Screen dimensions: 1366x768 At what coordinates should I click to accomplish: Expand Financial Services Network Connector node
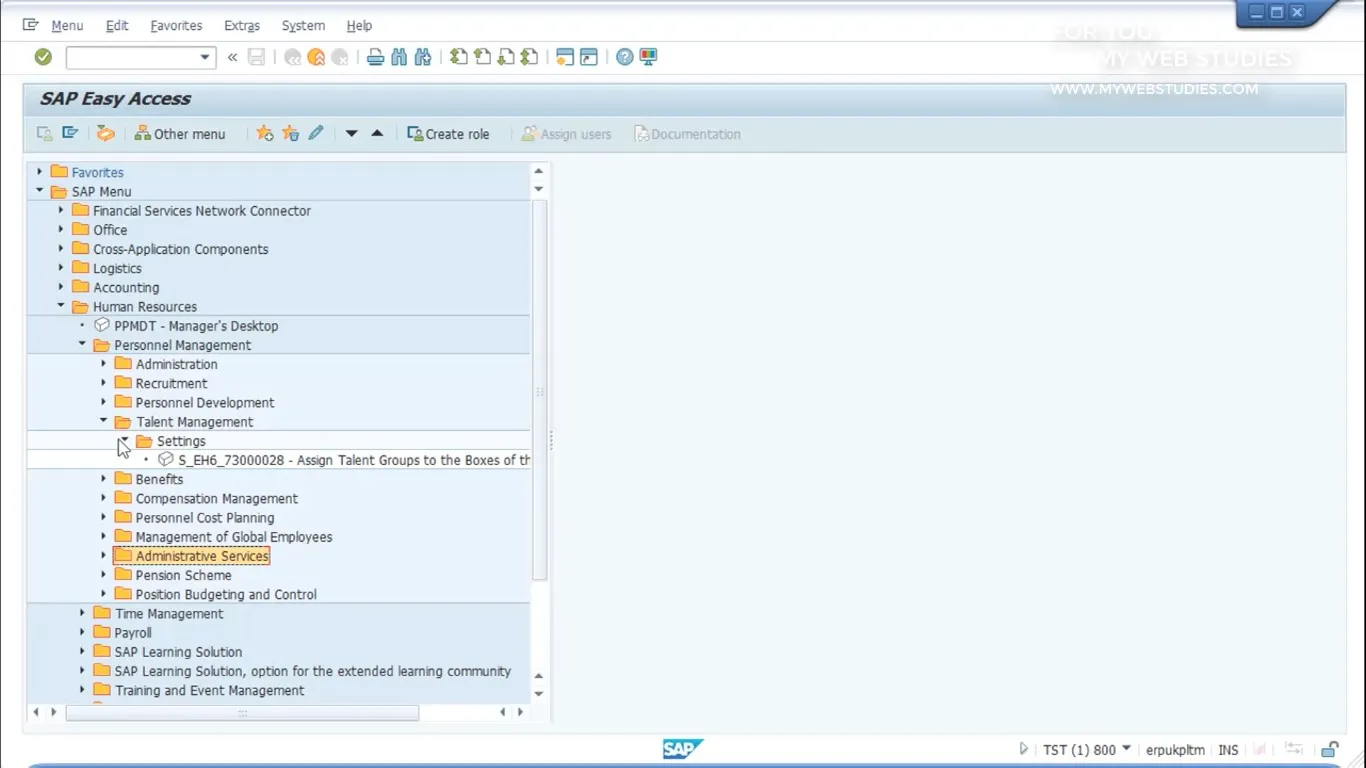click(x=61, y=210)
